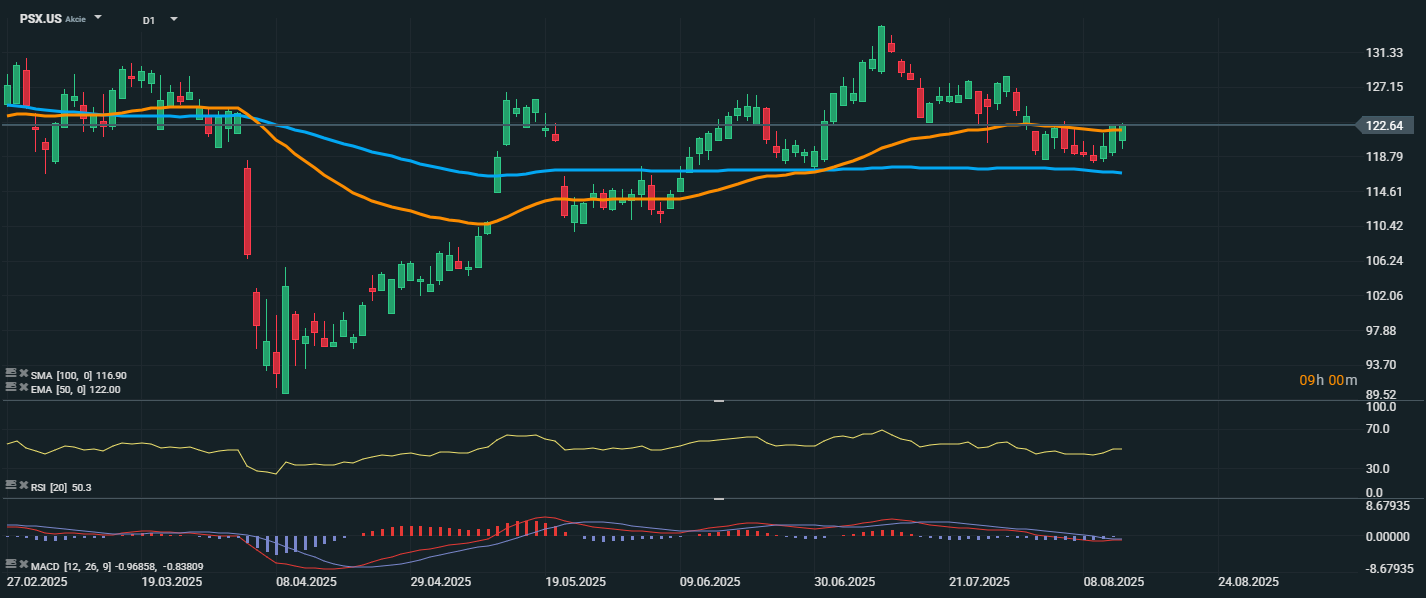Open settings icon for EMA indicator
Screen dimensions: 1426x598
tap(11, 387)
